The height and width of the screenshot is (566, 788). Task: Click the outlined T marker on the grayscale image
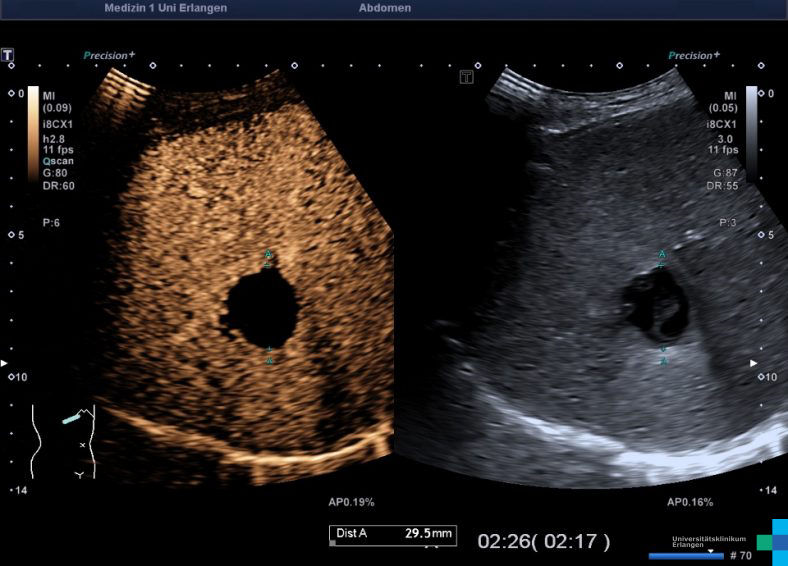(x=466, y=77)
